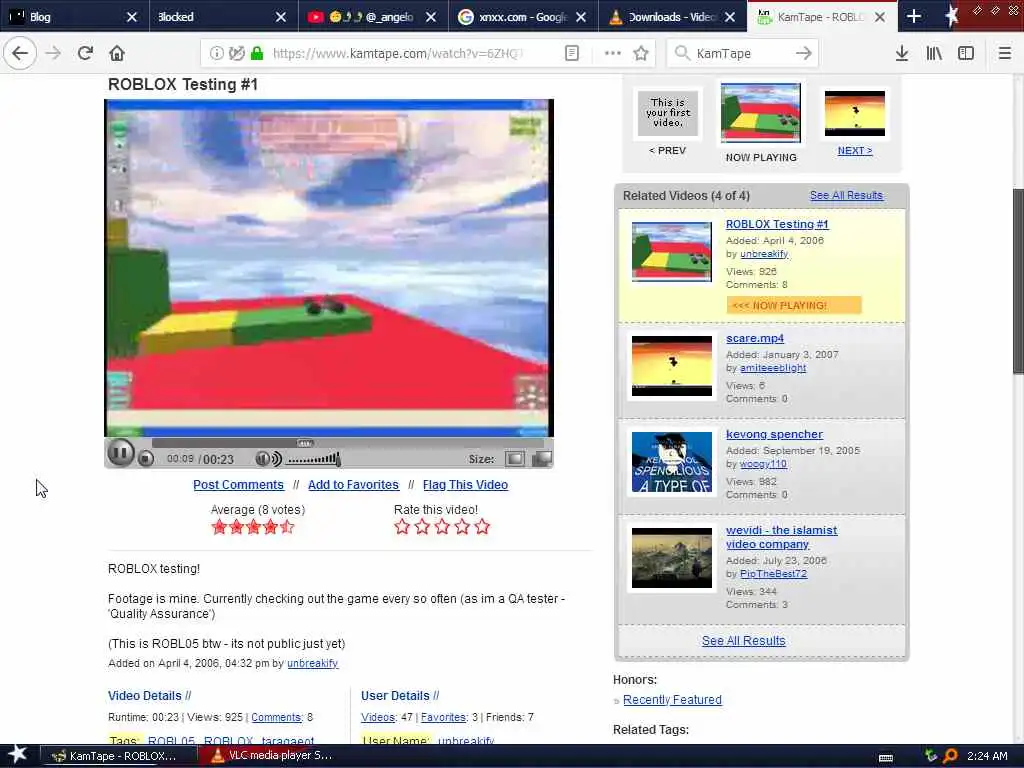The image size is (1024, 768).
Task: Click NEXT > video link
Action: [855, 150]
